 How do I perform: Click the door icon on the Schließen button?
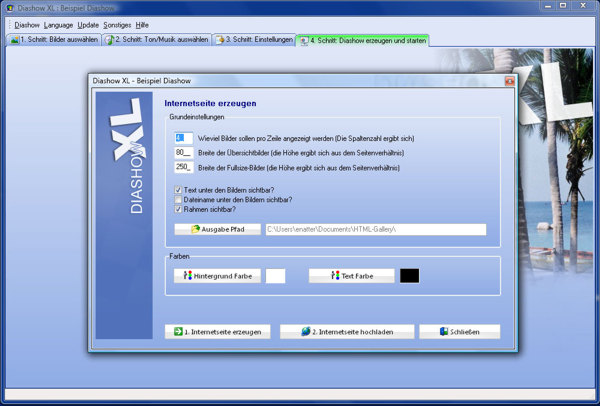point(444,331)
